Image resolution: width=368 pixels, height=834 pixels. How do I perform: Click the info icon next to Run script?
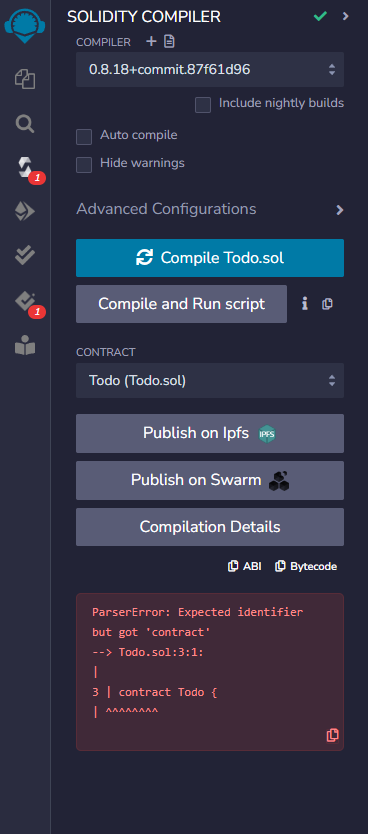point(305,304)
